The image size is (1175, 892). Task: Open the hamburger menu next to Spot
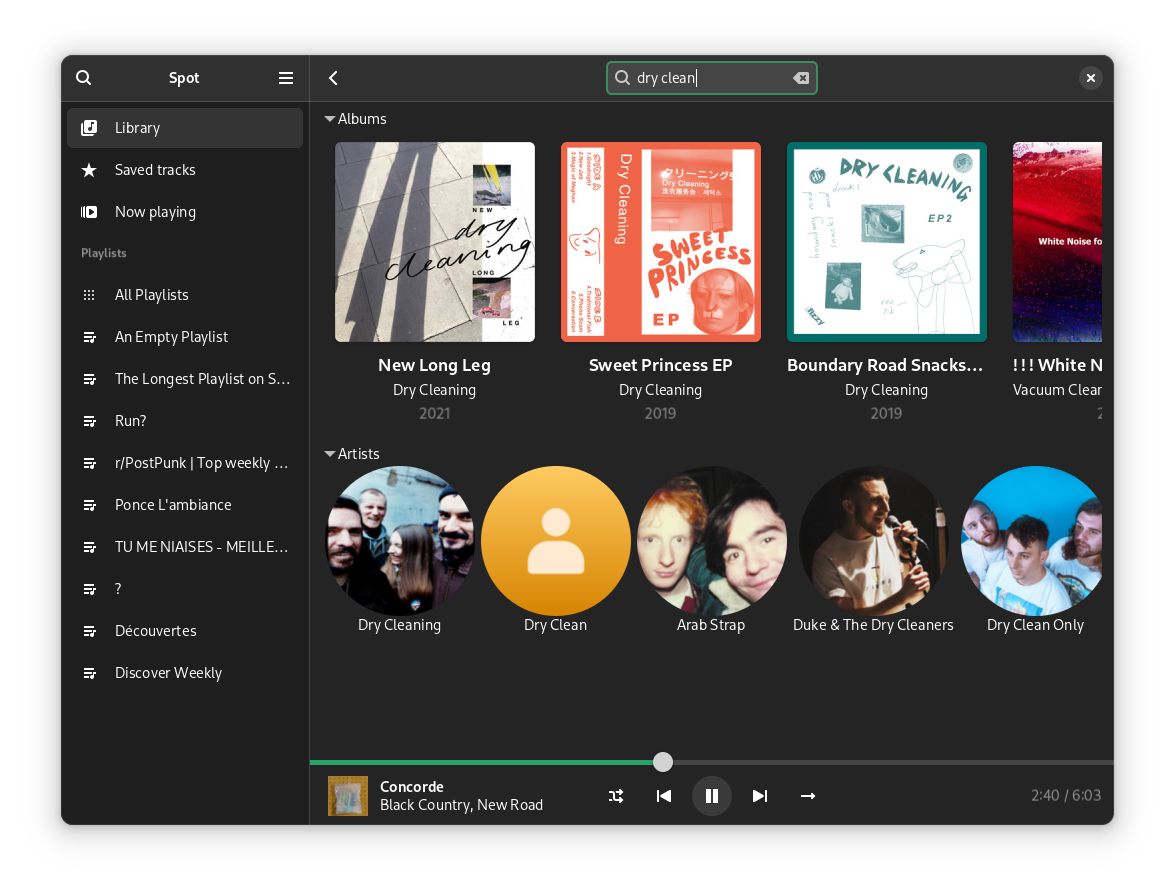286,78
